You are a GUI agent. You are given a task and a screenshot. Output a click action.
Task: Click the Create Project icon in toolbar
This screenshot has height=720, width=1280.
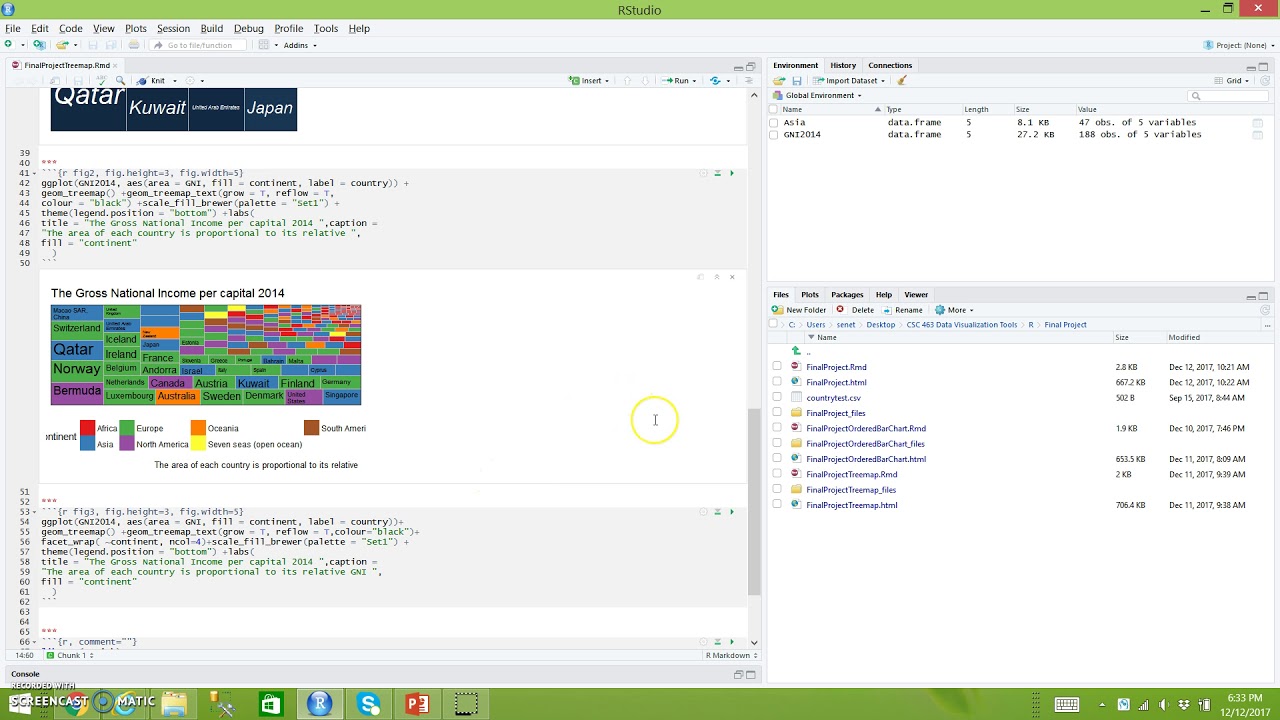39,45
